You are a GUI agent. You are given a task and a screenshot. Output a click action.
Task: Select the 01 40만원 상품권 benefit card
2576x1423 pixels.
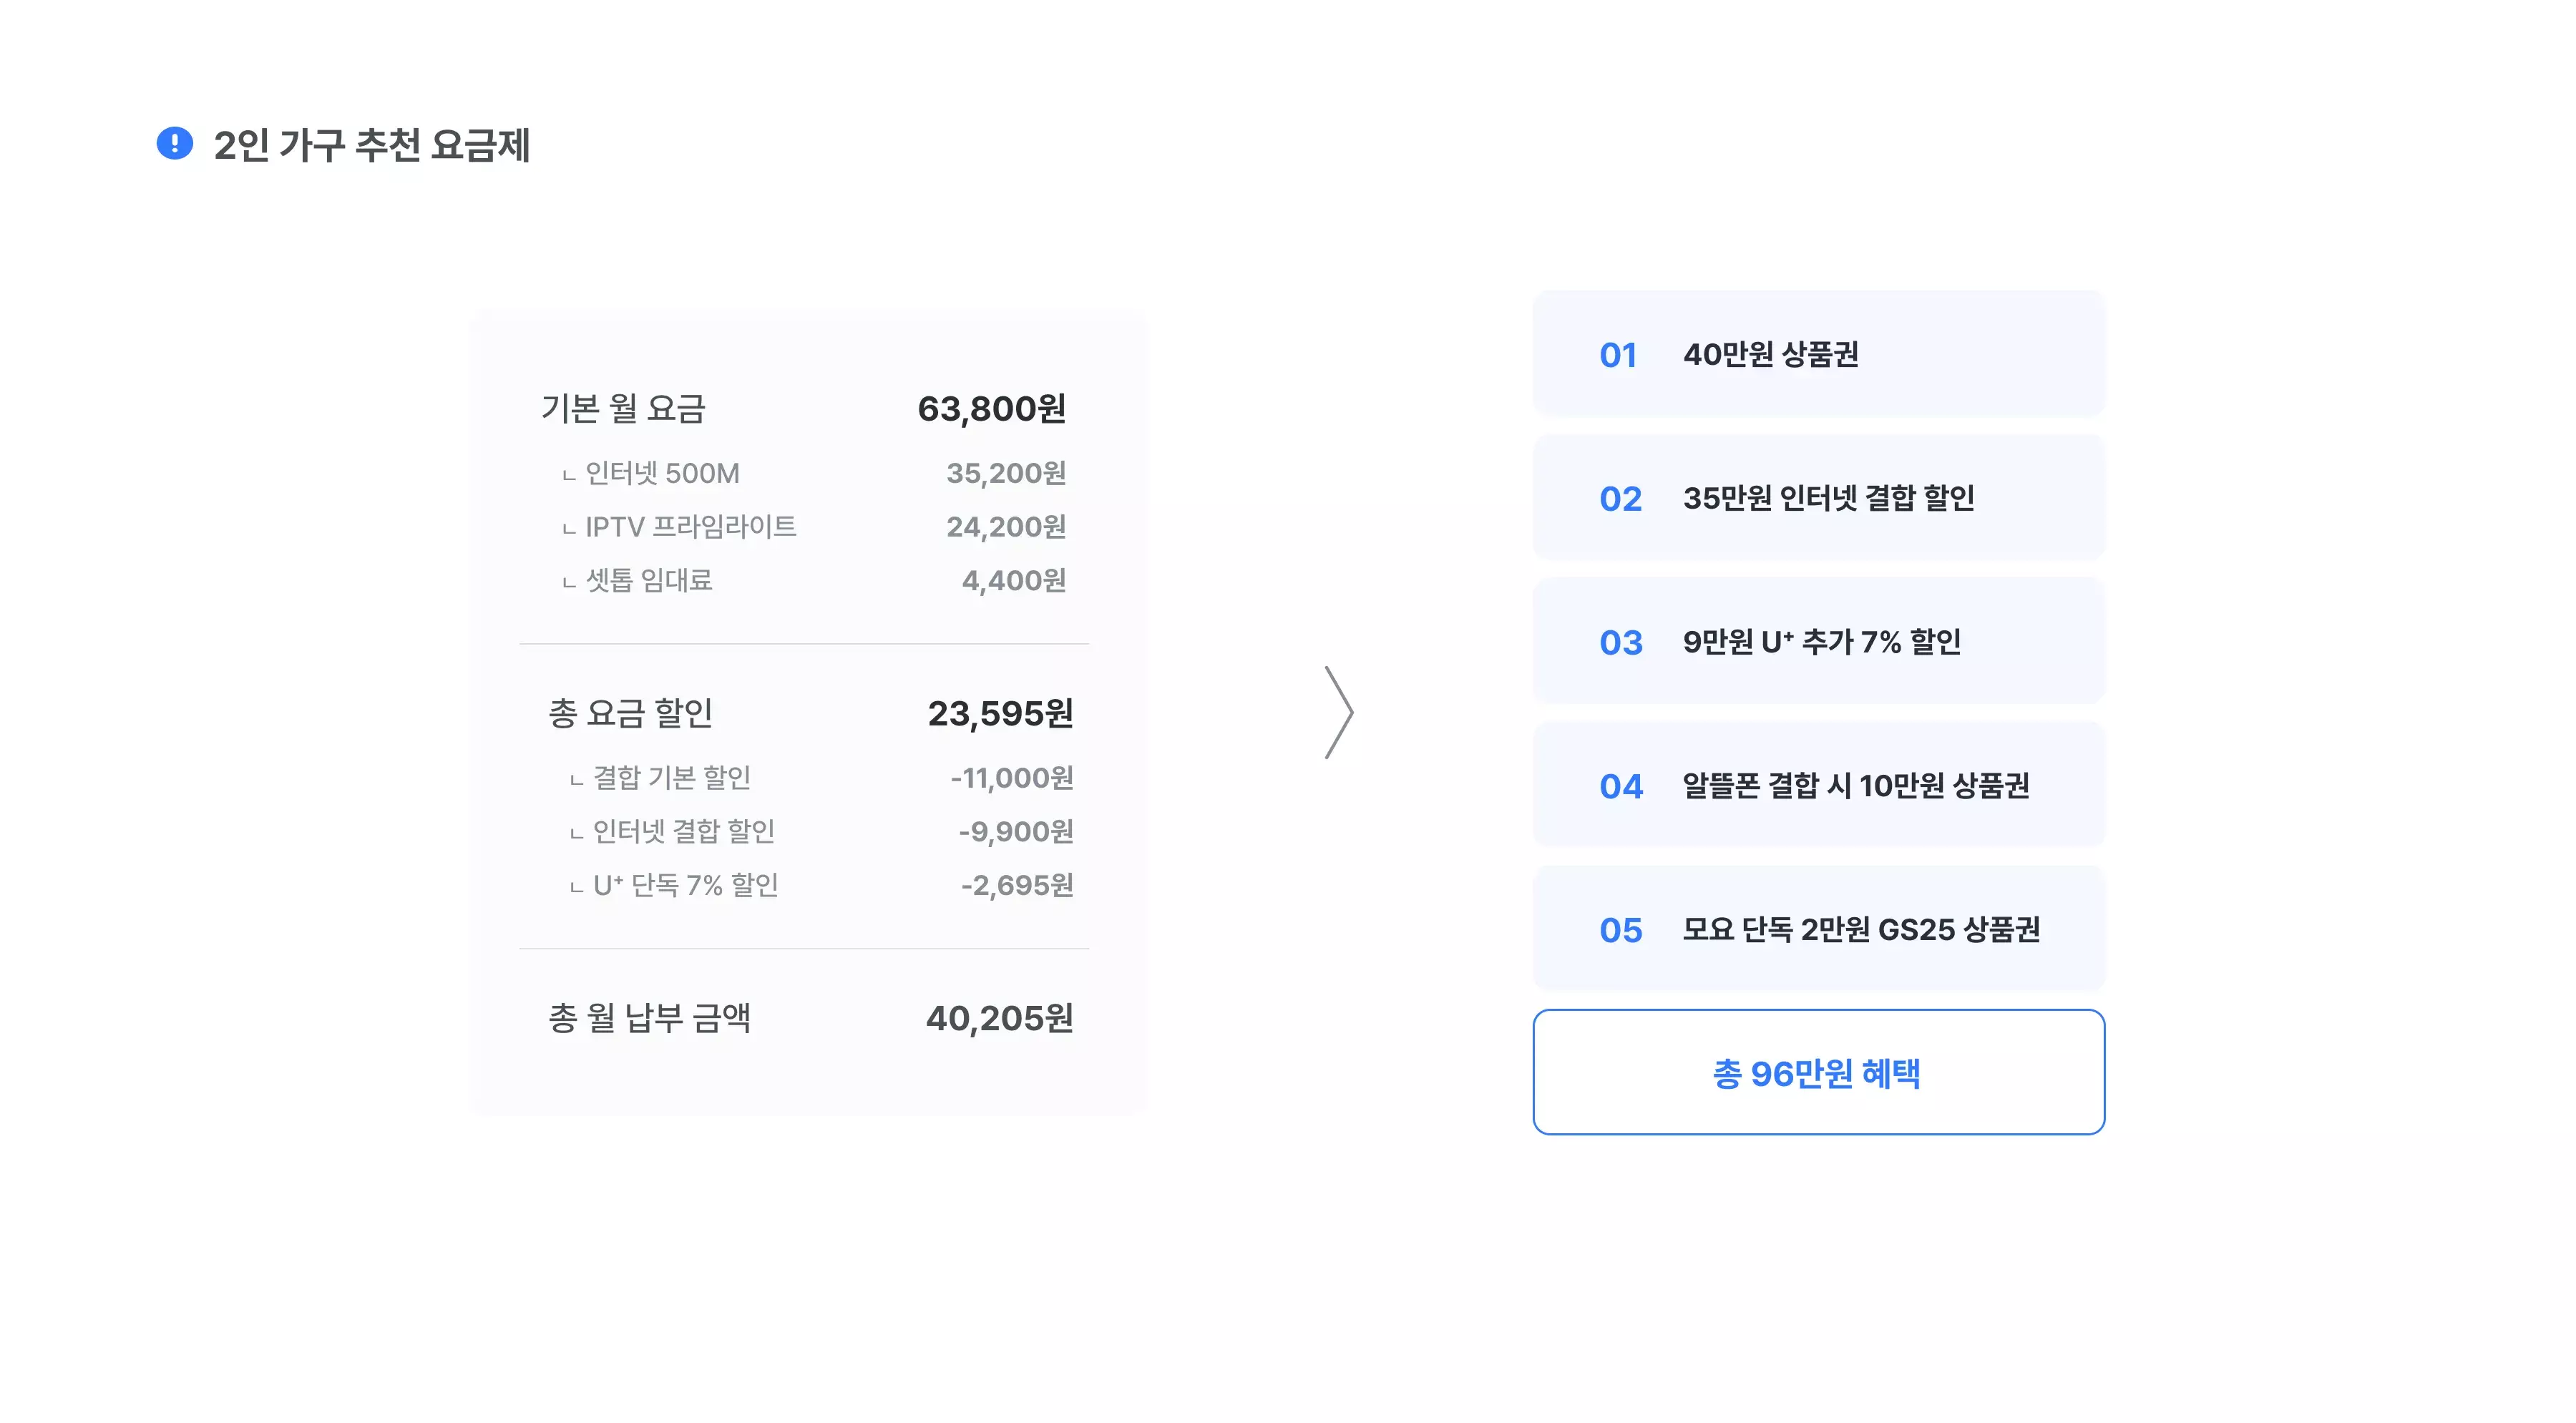coord(1818,354)
